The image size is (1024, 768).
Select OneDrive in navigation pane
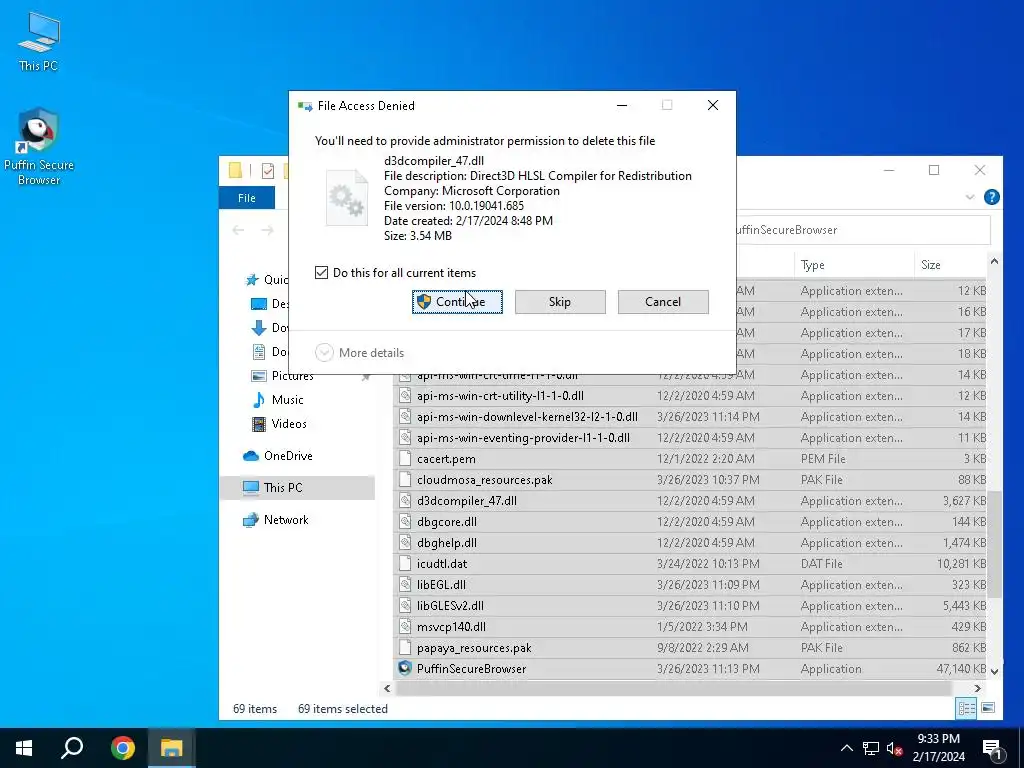point(288,456)
